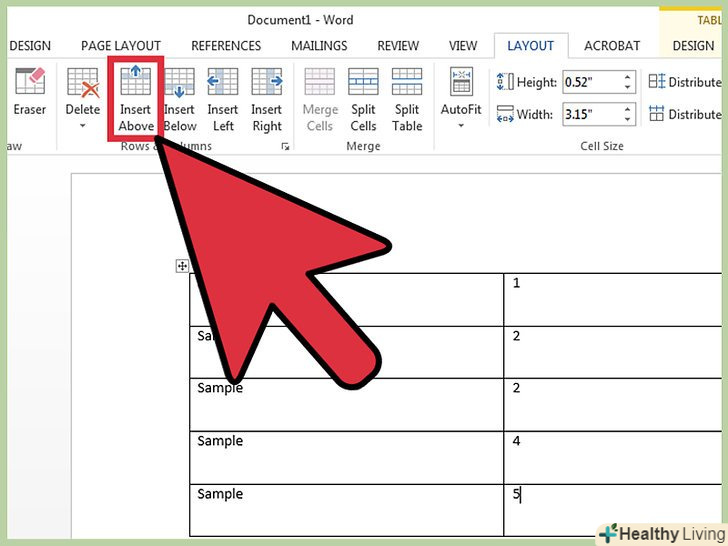Click Insert Left column button

coord(223,99)
